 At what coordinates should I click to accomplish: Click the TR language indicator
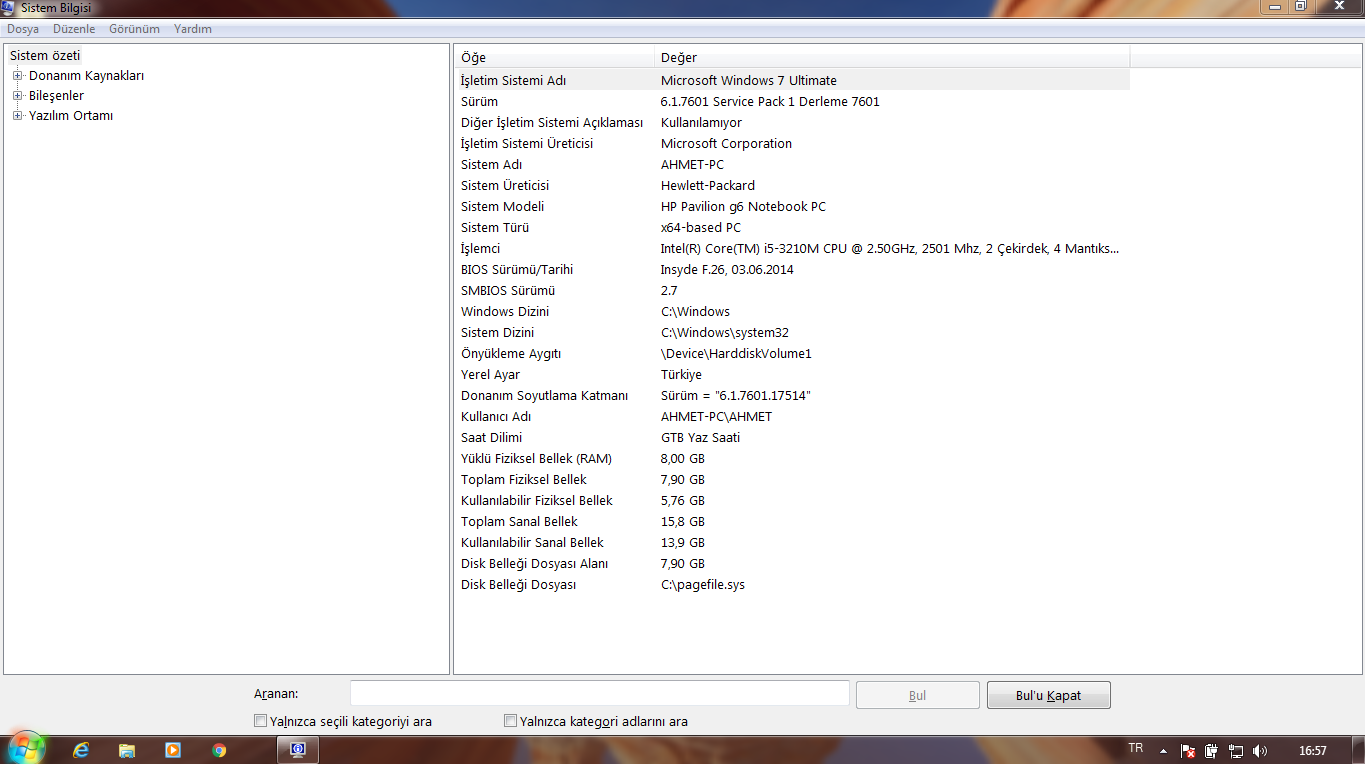pos(1135,748)
